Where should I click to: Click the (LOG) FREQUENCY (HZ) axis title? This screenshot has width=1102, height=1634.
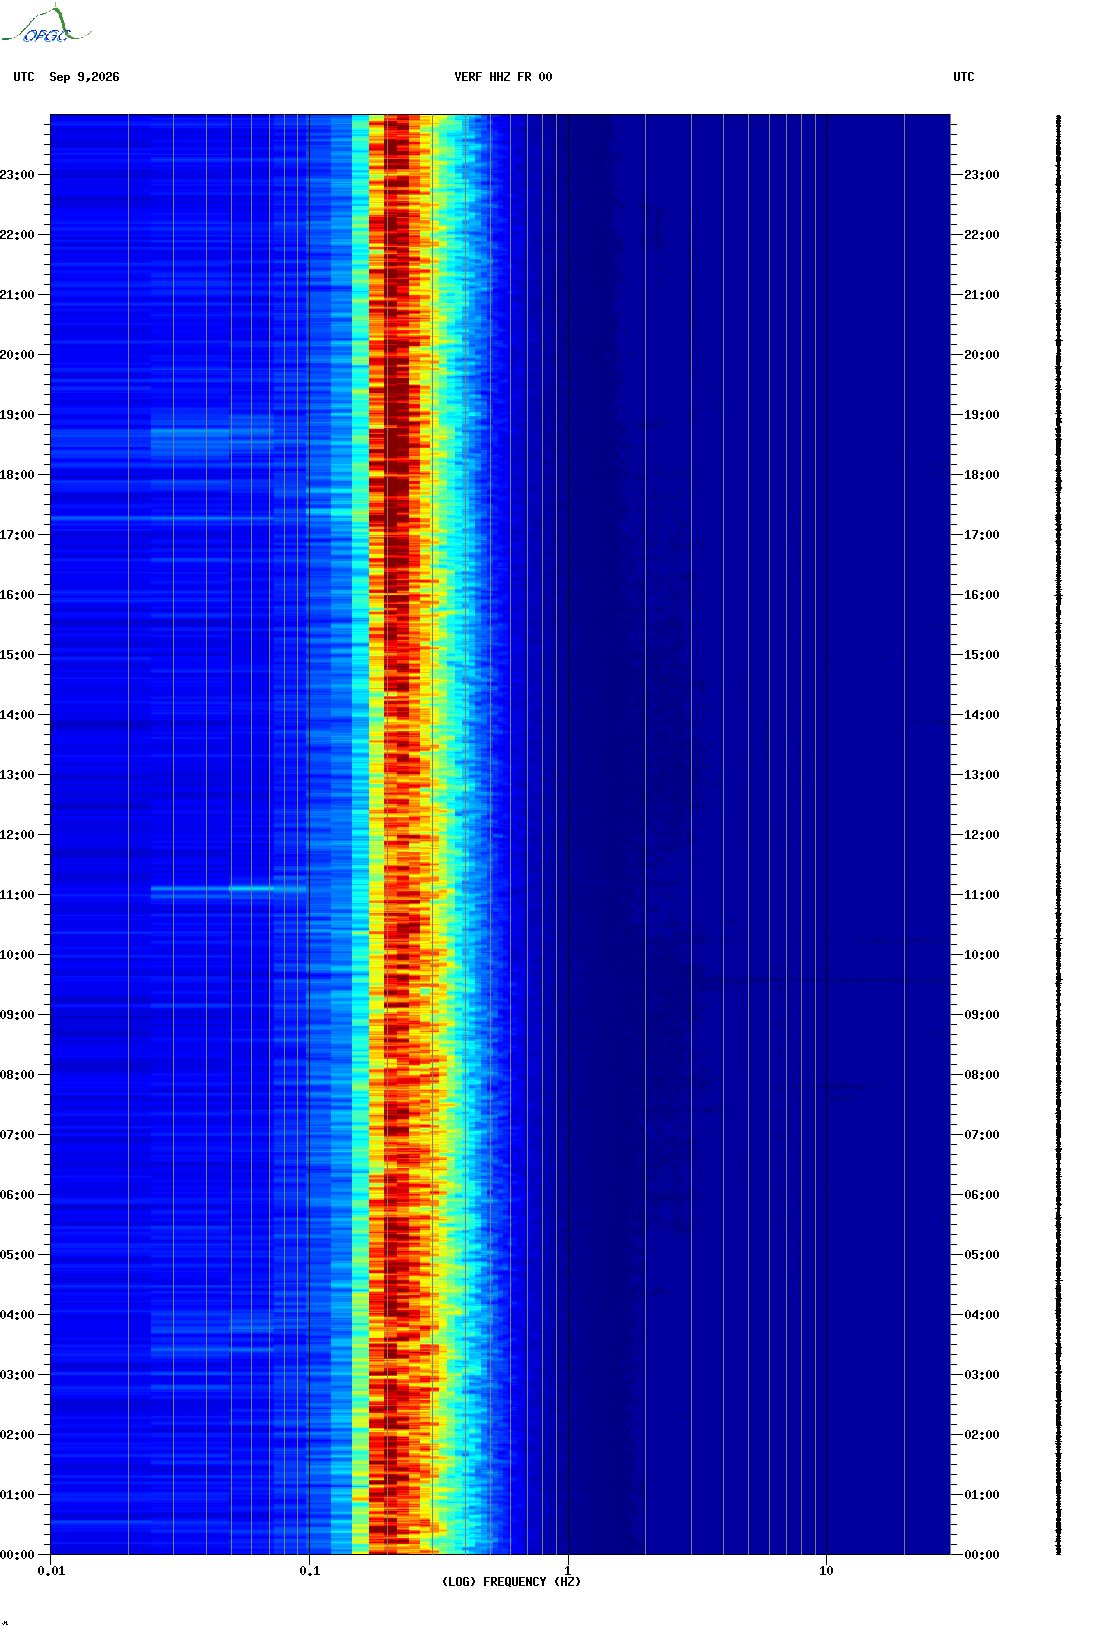pyautogui.click(x=511, y=1582)
